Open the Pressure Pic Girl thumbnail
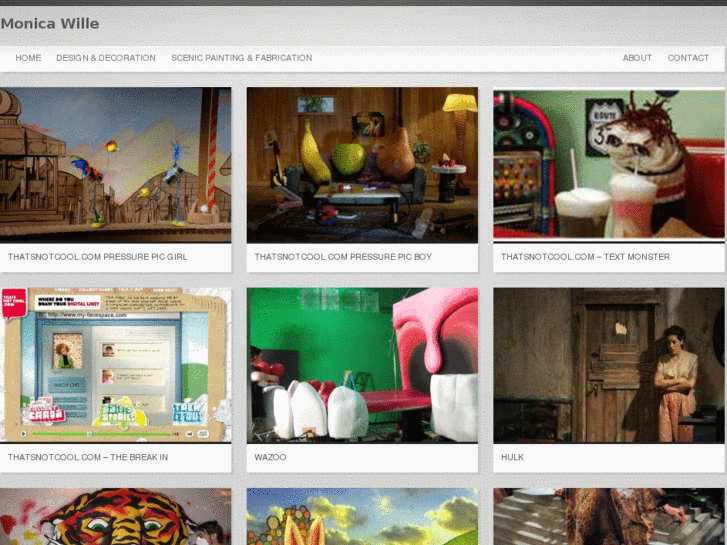 pyautogui.click(x=115, y=165)
